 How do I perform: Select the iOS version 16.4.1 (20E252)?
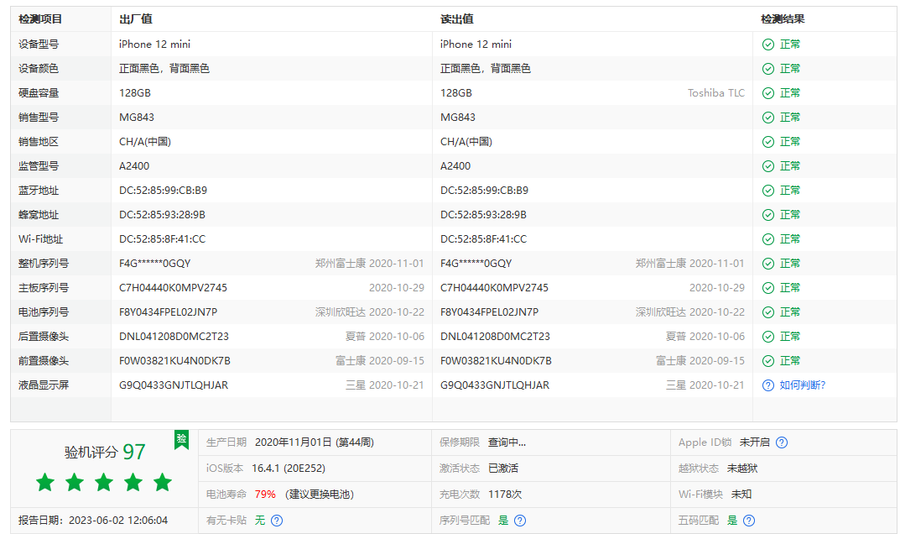[x=289, y=469]
